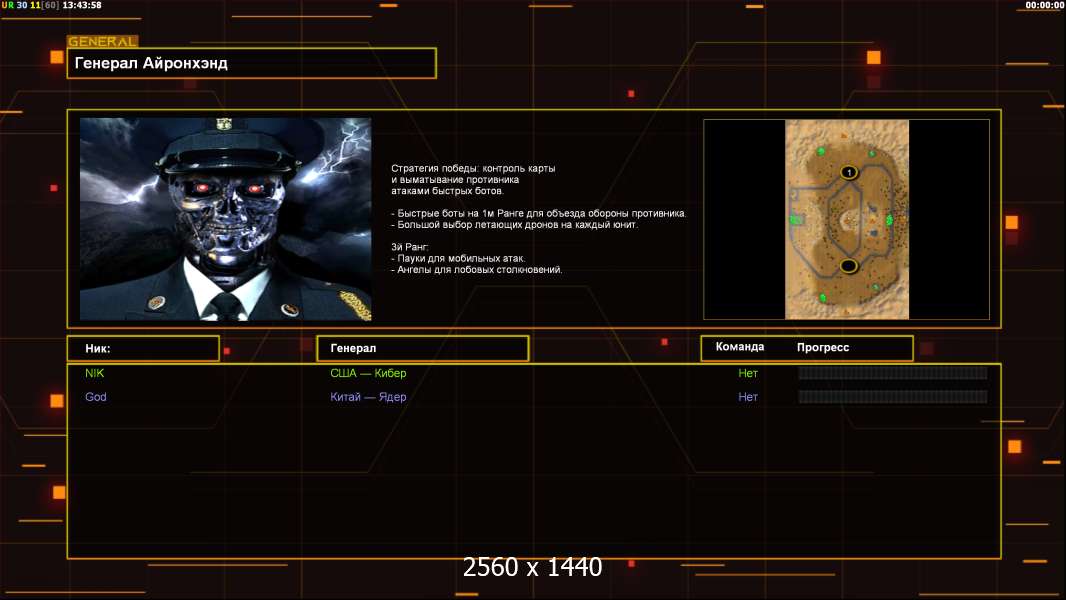Click the 'Нет' team value in the NIK row

coord(748,373)
